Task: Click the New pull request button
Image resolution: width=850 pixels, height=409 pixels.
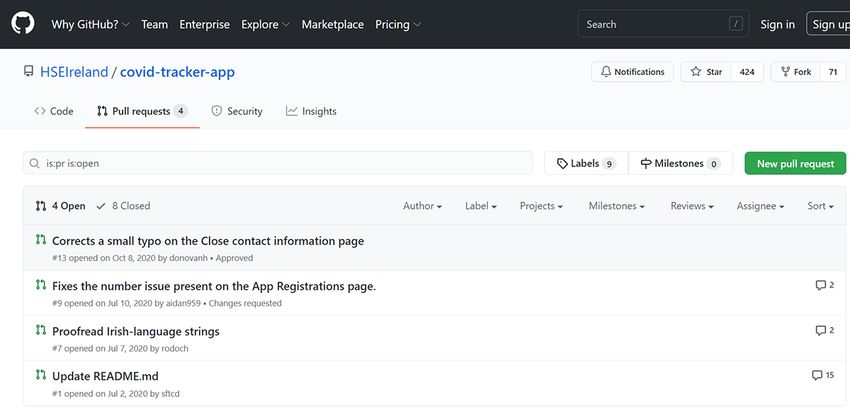Action: point(795,163)
